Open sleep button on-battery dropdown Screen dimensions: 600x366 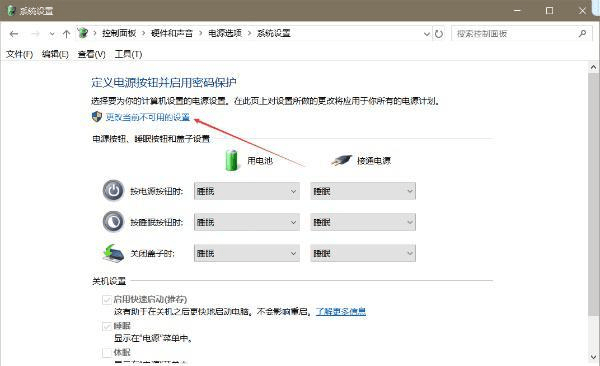[x=247, y=222]
